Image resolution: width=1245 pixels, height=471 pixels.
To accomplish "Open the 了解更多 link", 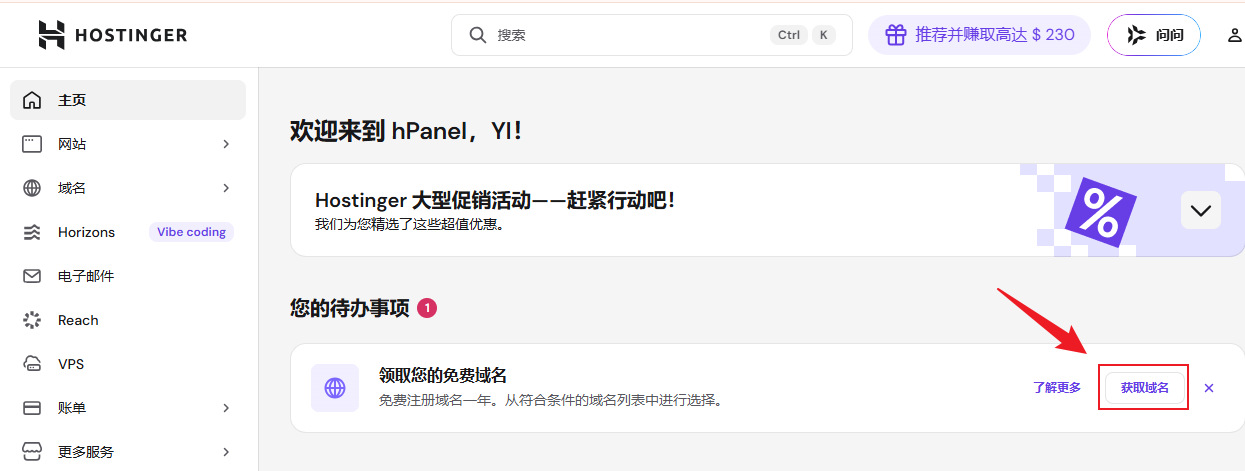I will tap(1057, 387).
